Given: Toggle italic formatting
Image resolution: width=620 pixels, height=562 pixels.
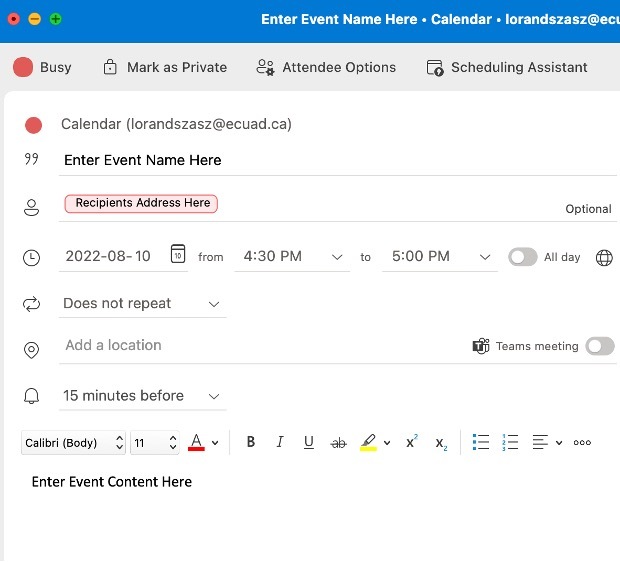Looking at the screenshot, I should 280,442.
